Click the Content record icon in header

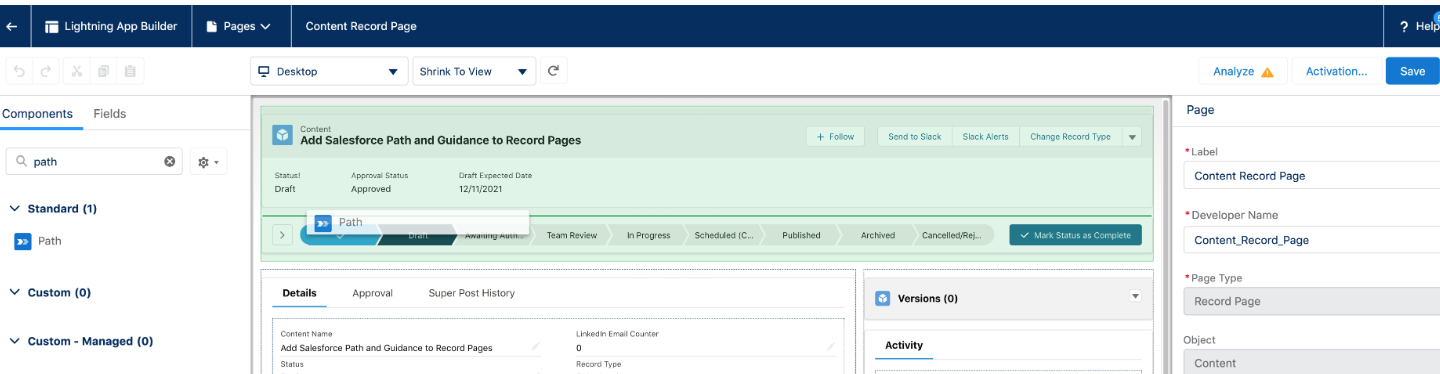tap(283, 135)
